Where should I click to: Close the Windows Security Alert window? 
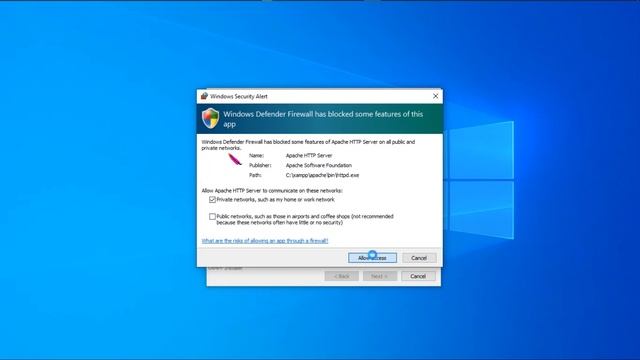pyautogui.click(x=436, y=96)
